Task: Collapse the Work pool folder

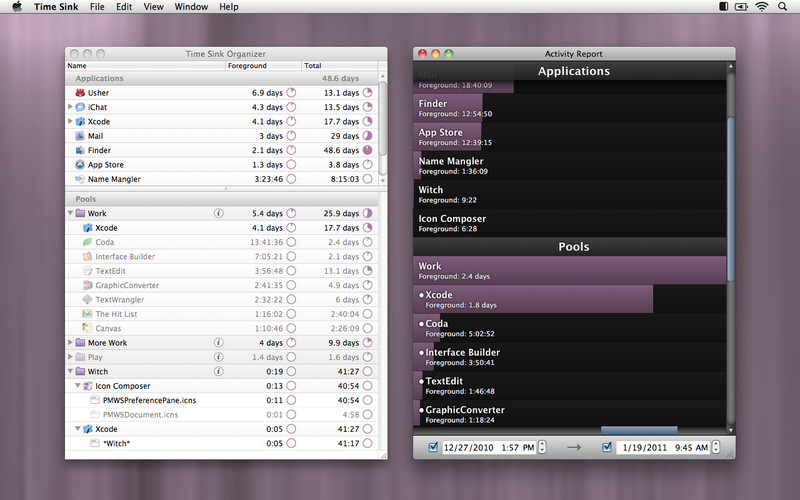Action: 69,214
